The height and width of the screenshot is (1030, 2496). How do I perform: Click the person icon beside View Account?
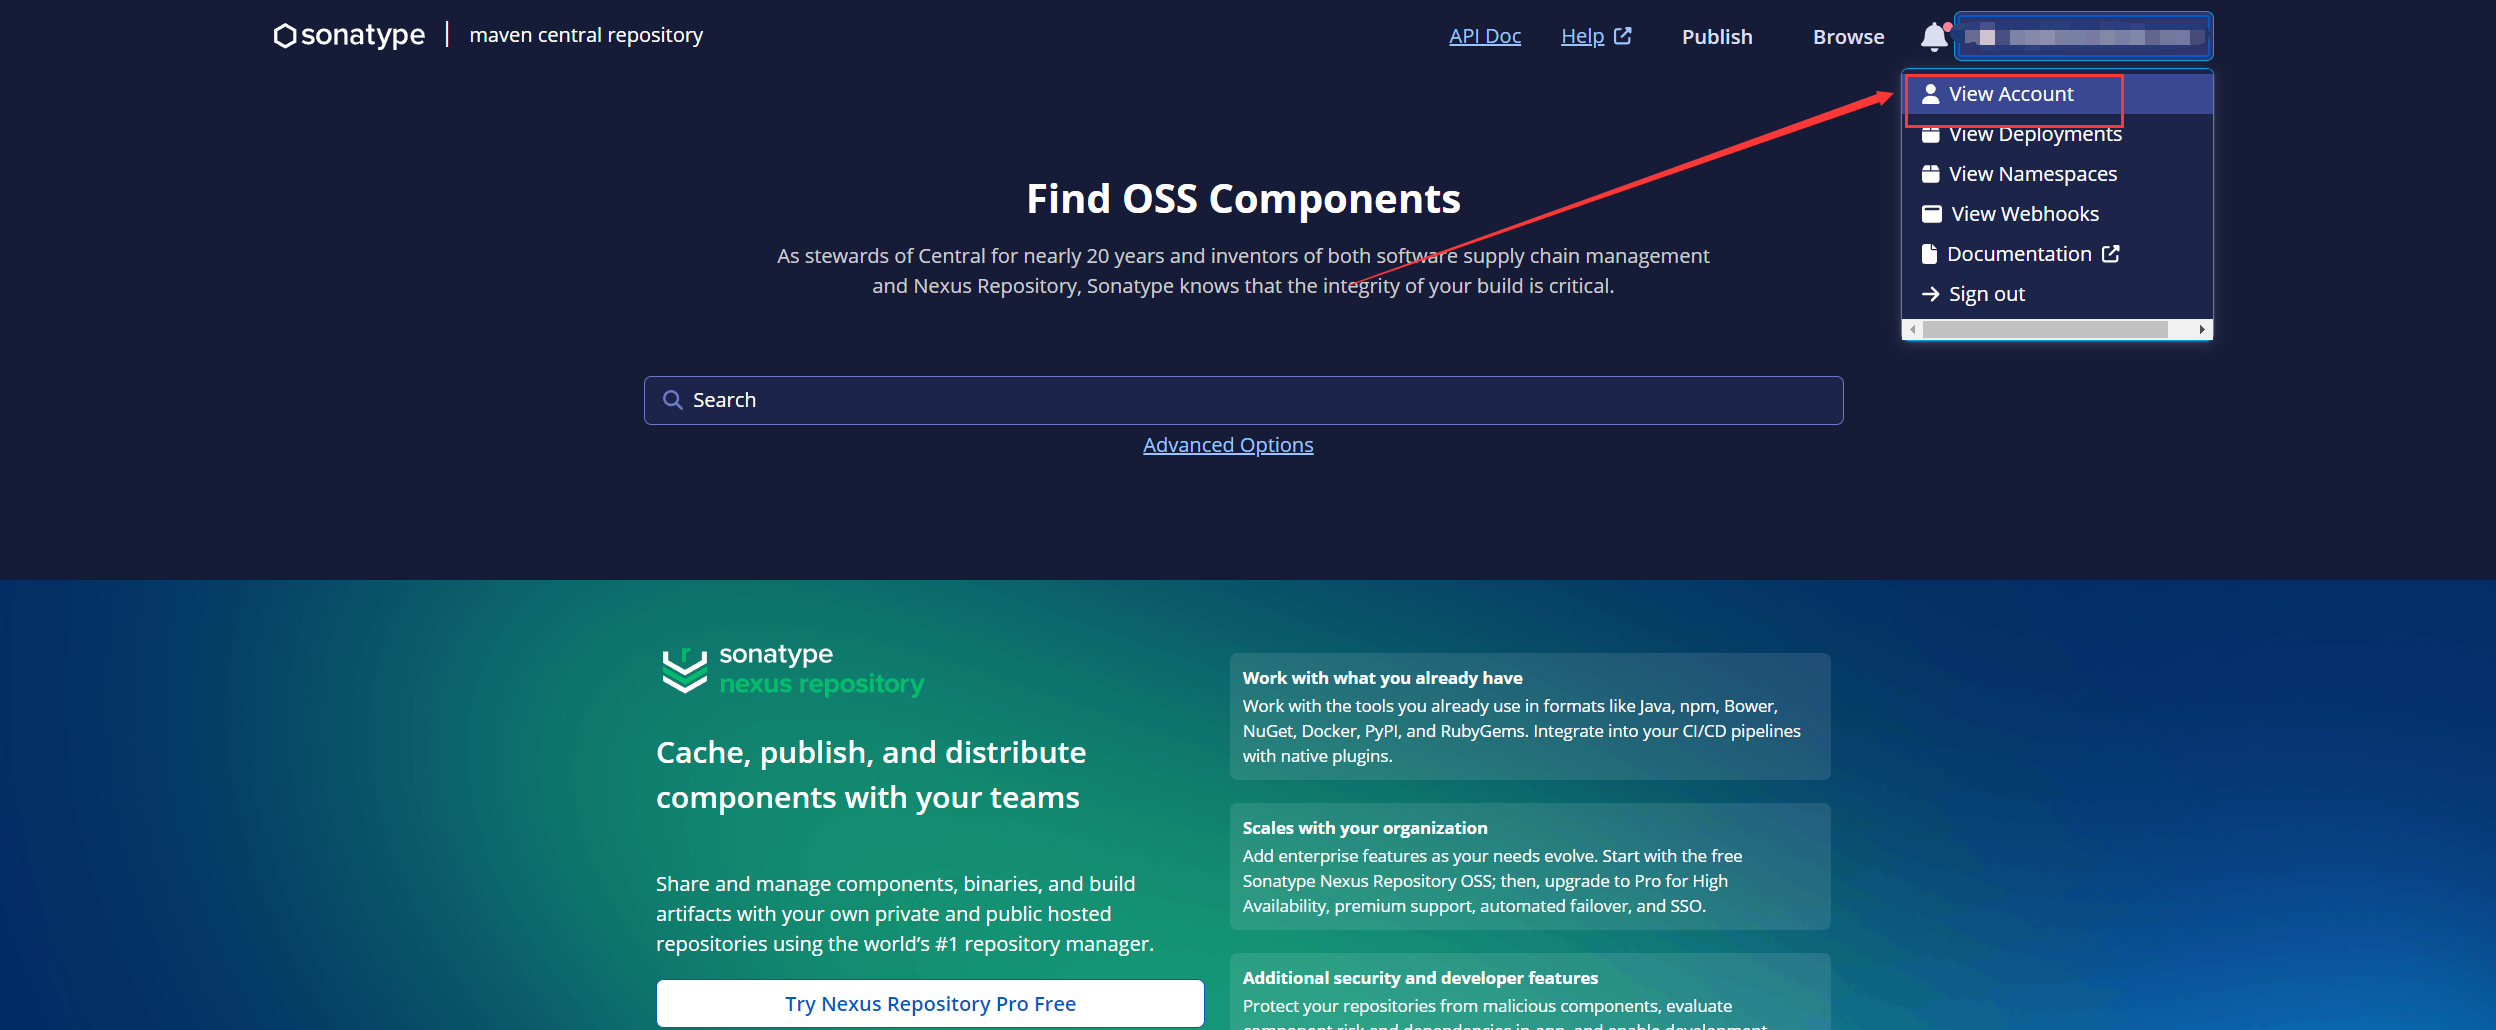[x=1931, y=94]
